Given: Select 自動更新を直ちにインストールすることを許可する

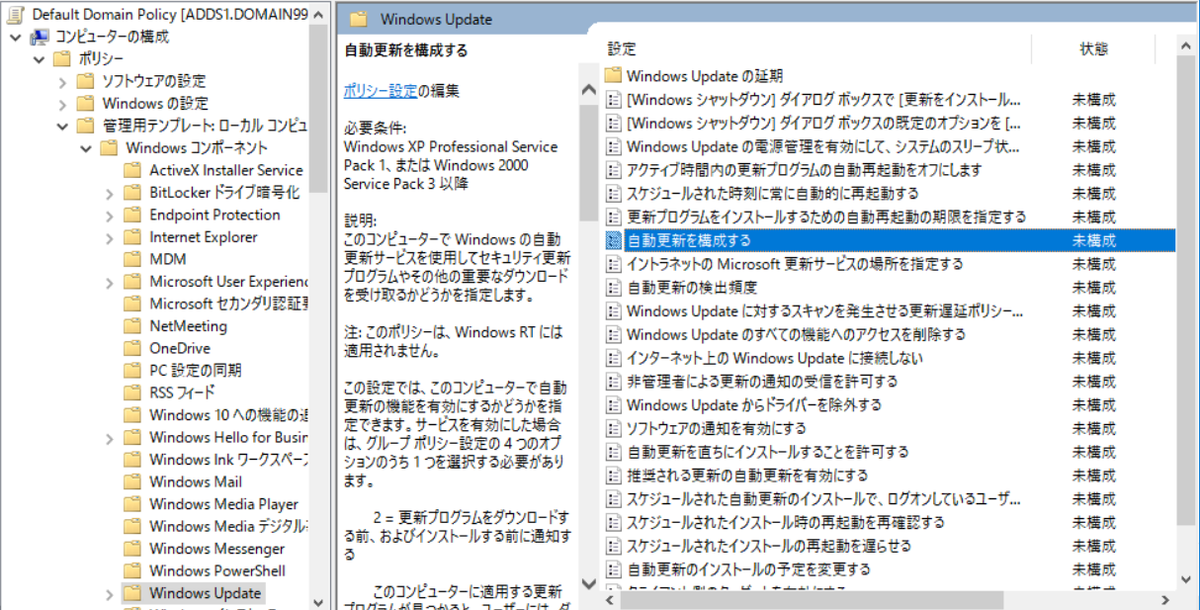Looking at the screenshot, I should [x=768, y=452].
